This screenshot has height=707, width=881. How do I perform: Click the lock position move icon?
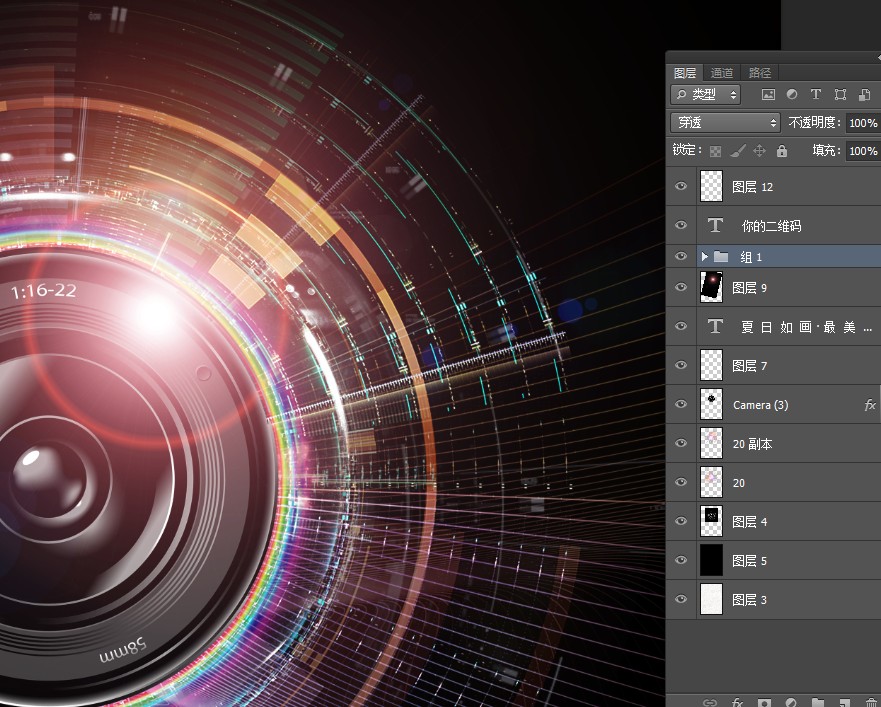tap(759, 151)
